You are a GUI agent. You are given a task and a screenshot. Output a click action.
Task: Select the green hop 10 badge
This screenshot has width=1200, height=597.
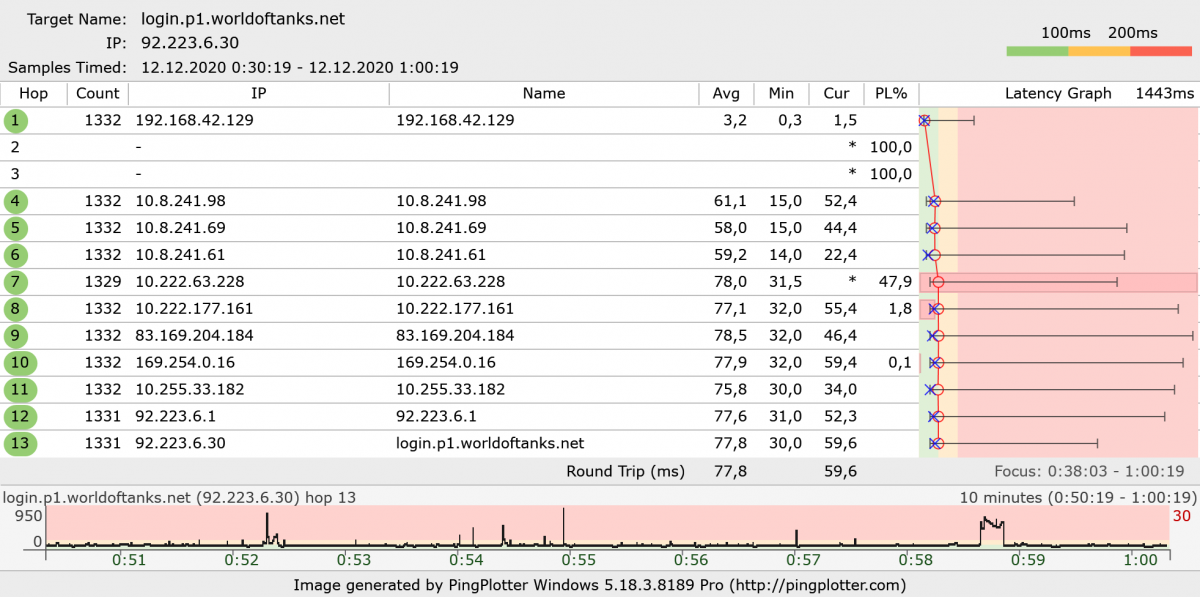pos(19,363)
